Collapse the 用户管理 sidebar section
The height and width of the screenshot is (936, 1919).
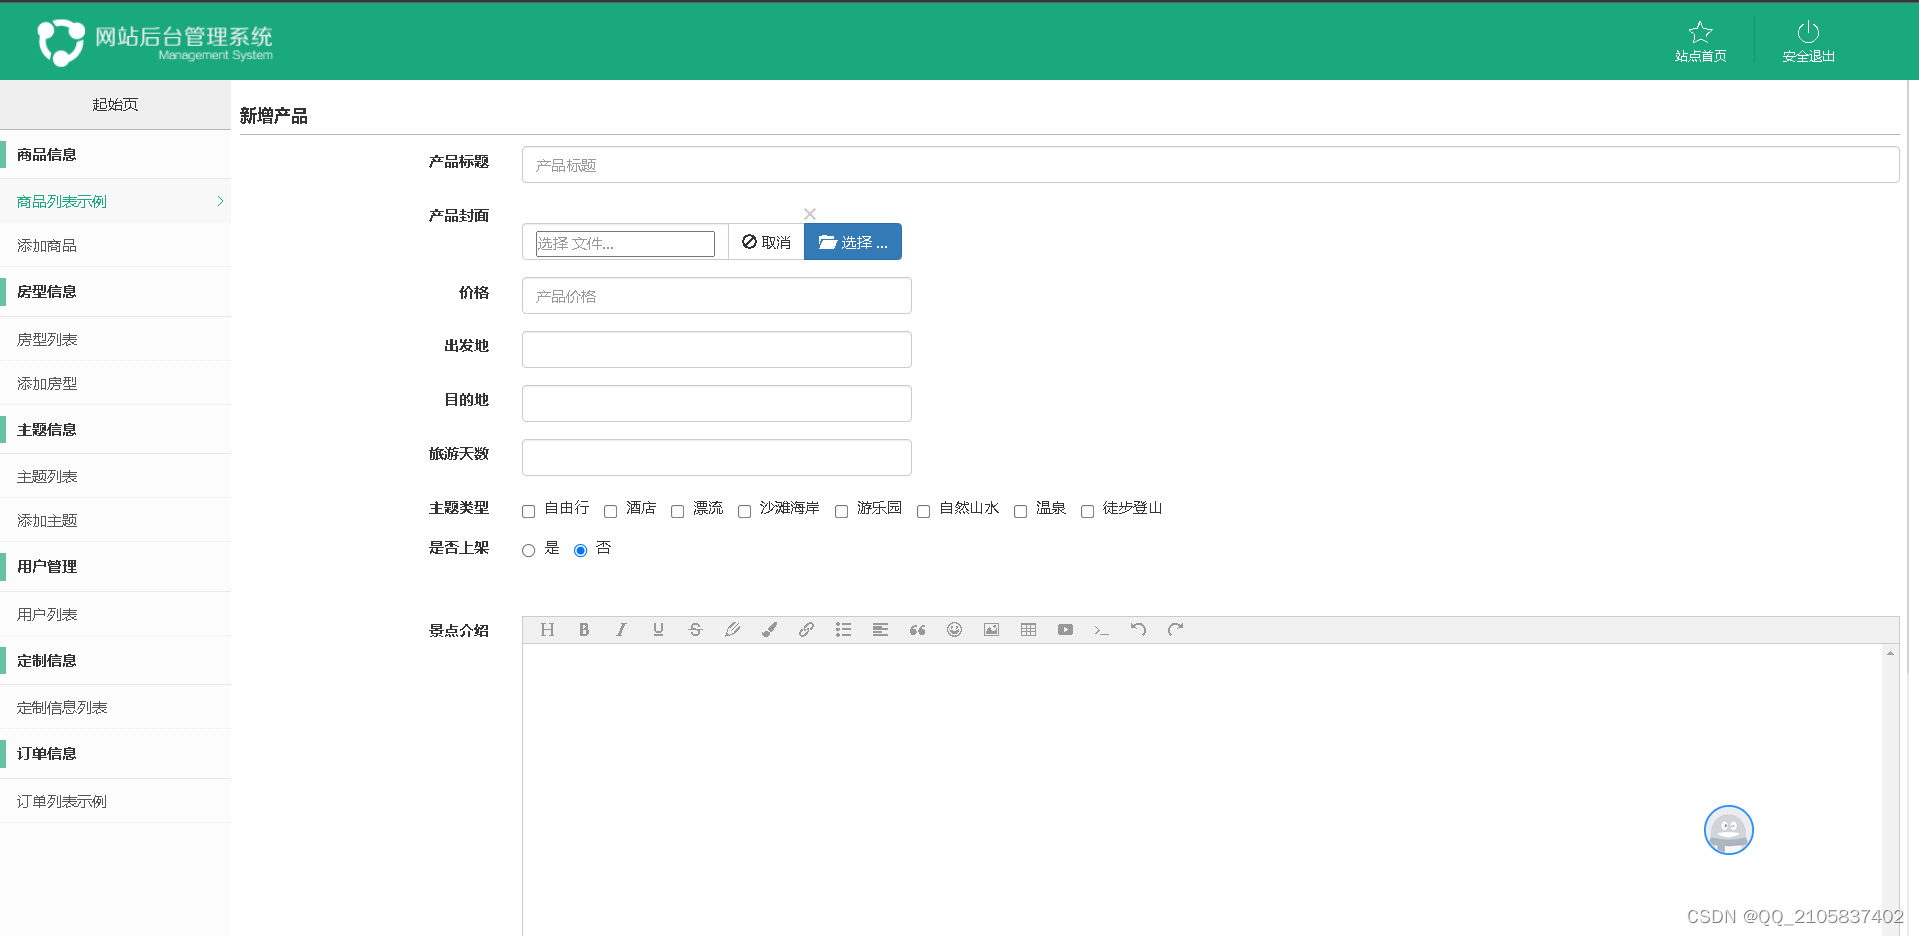point(115,567)
